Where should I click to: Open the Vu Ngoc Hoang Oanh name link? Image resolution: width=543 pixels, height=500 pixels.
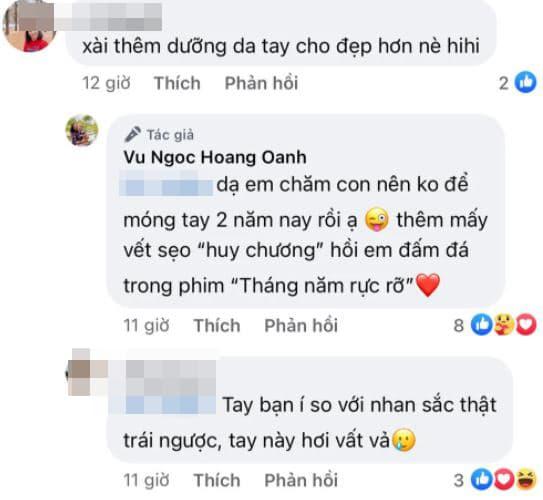215,157
